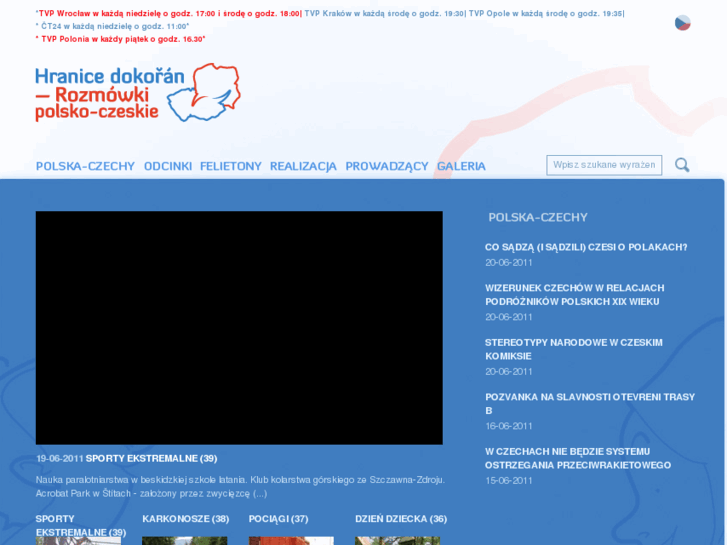Select the KARKONOSZE (38) episode

point(185,519)
